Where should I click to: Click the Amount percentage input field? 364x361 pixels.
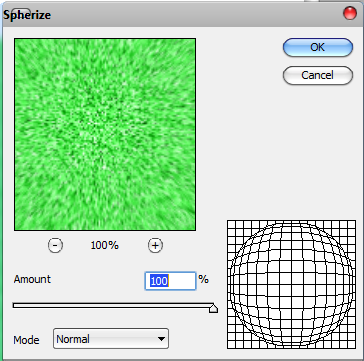170,281
